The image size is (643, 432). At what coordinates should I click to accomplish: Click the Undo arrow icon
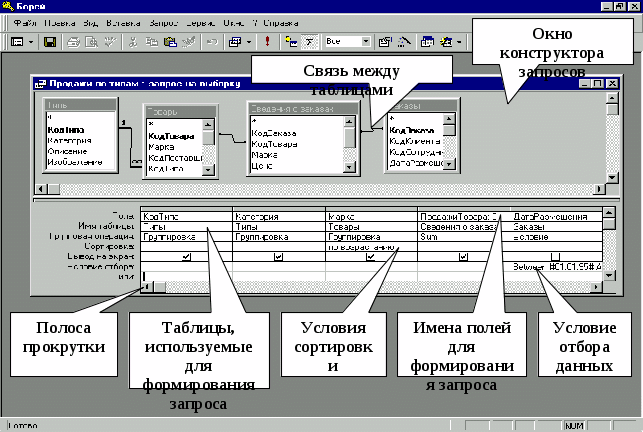pos(212,42)
